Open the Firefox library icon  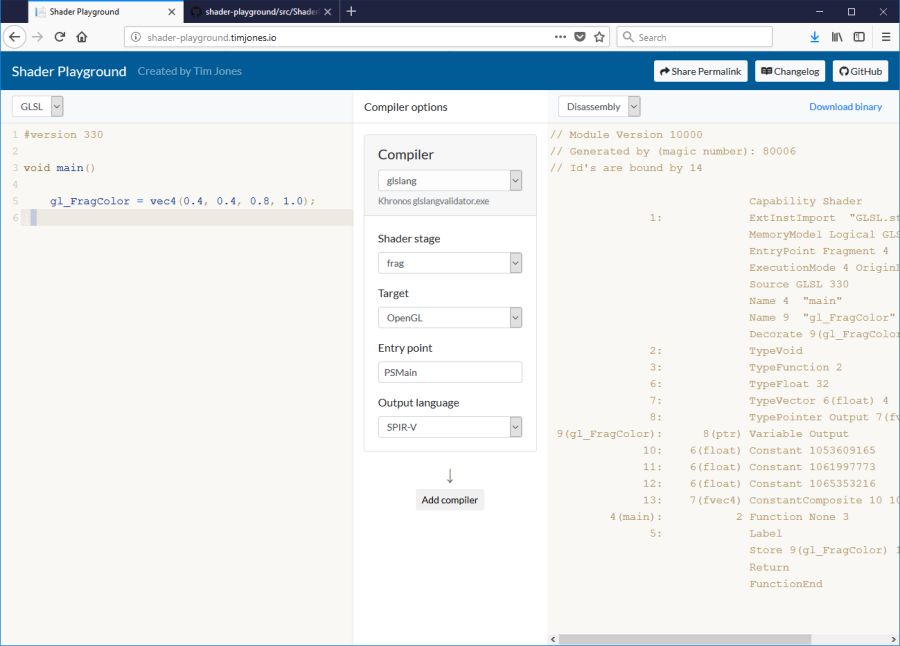(x=836, y=37)
